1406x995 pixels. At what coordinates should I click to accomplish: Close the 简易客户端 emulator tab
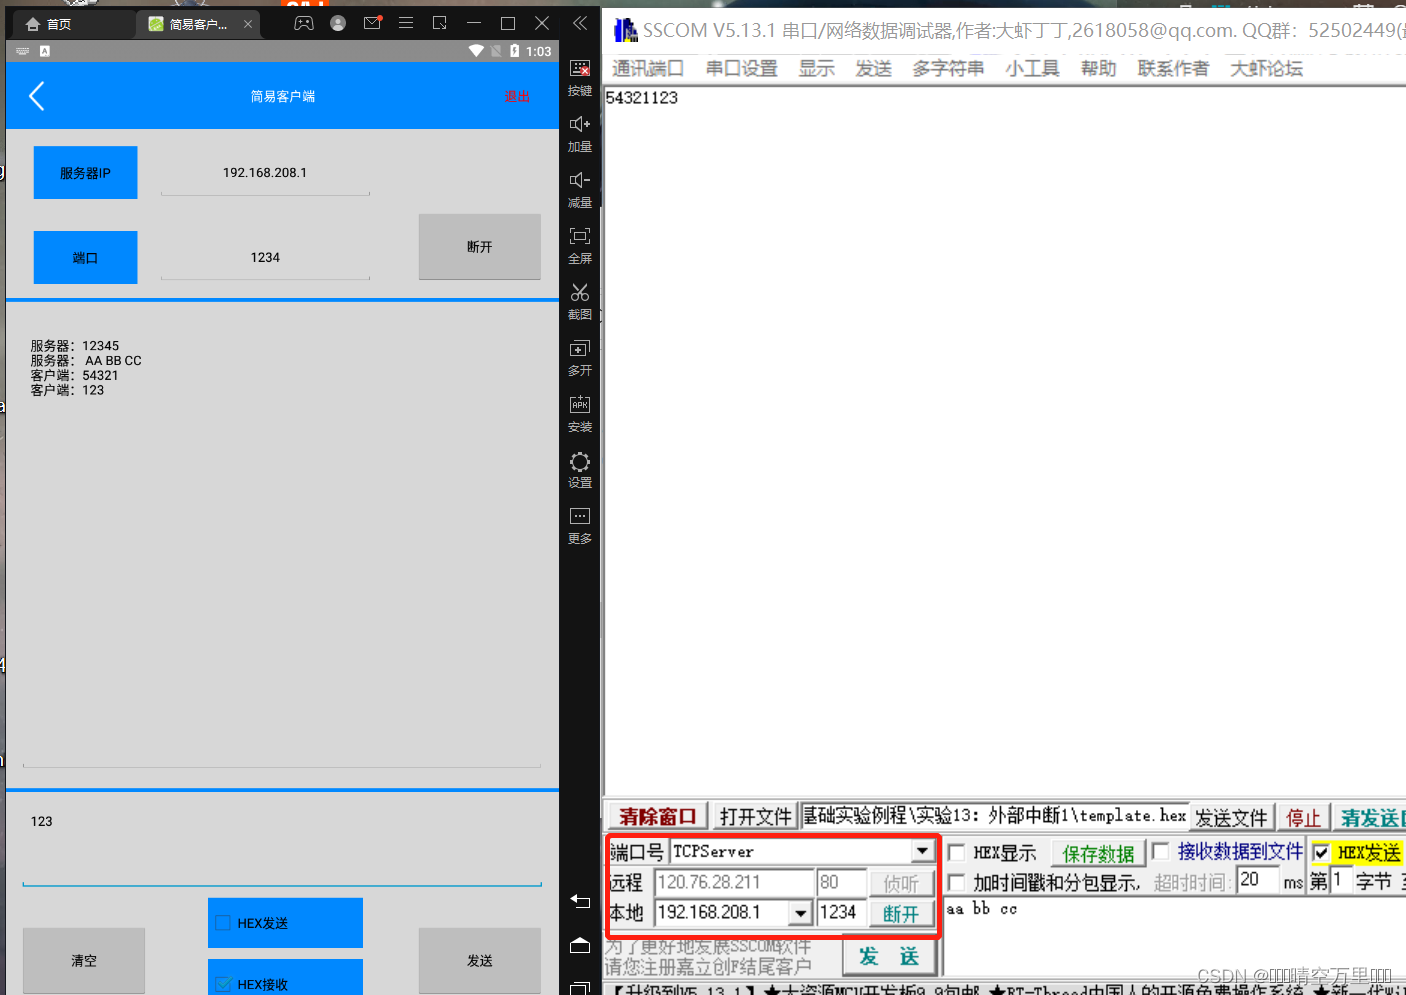247,24
